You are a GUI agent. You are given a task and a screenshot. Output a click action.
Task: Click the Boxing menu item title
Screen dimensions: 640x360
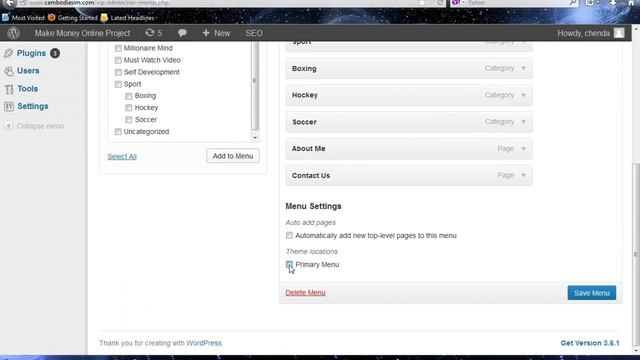(x=304, y=69)
